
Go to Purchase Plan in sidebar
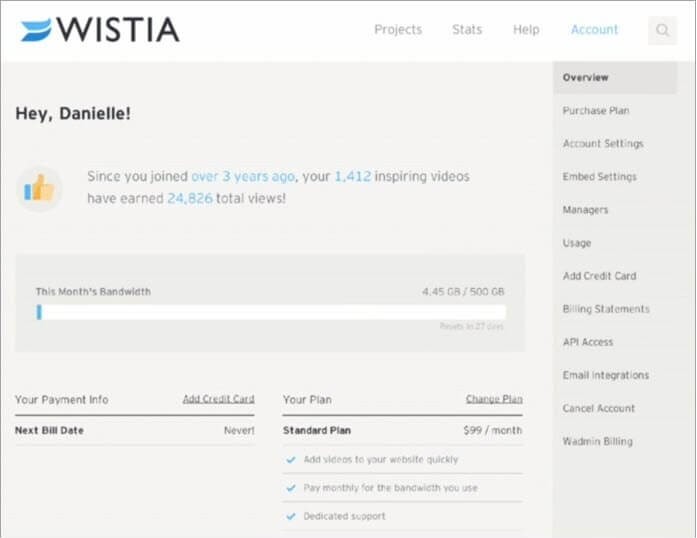pos(596,111)
